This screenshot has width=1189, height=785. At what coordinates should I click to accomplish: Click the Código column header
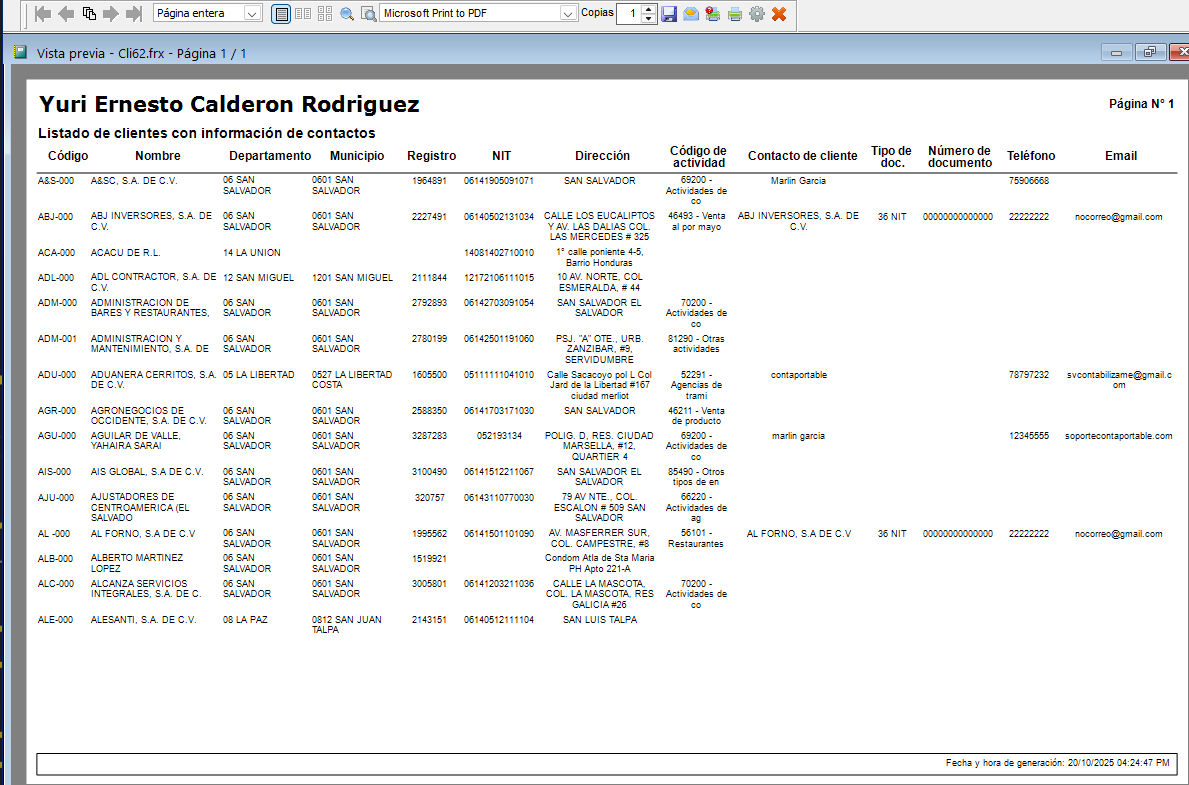click(x=68, y=155)
